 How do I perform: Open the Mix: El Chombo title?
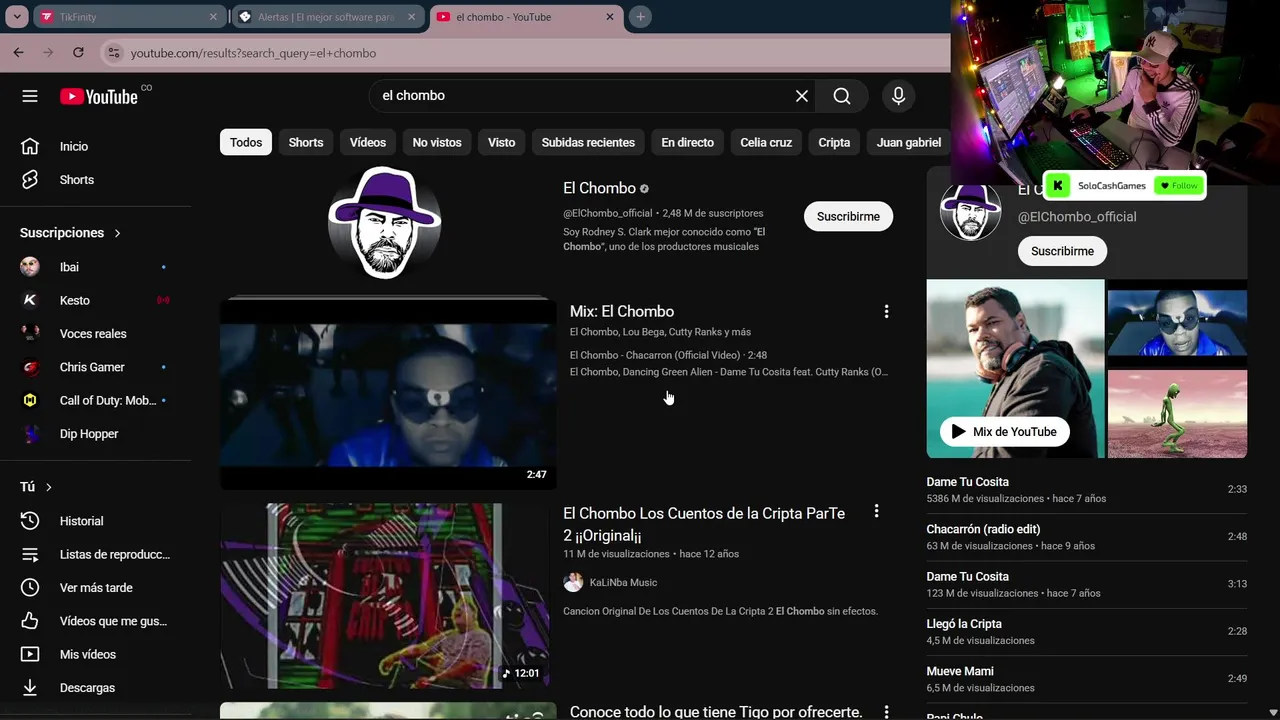point(622,312)
